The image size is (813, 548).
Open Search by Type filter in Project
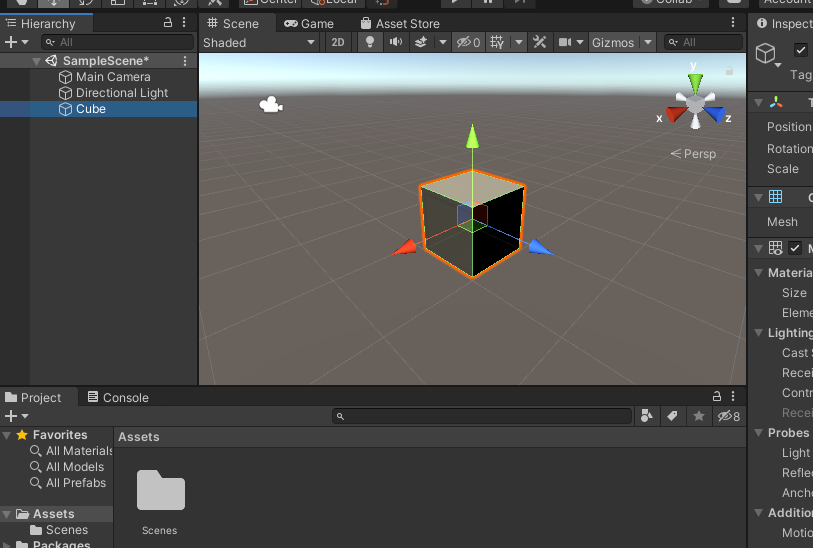647,416
